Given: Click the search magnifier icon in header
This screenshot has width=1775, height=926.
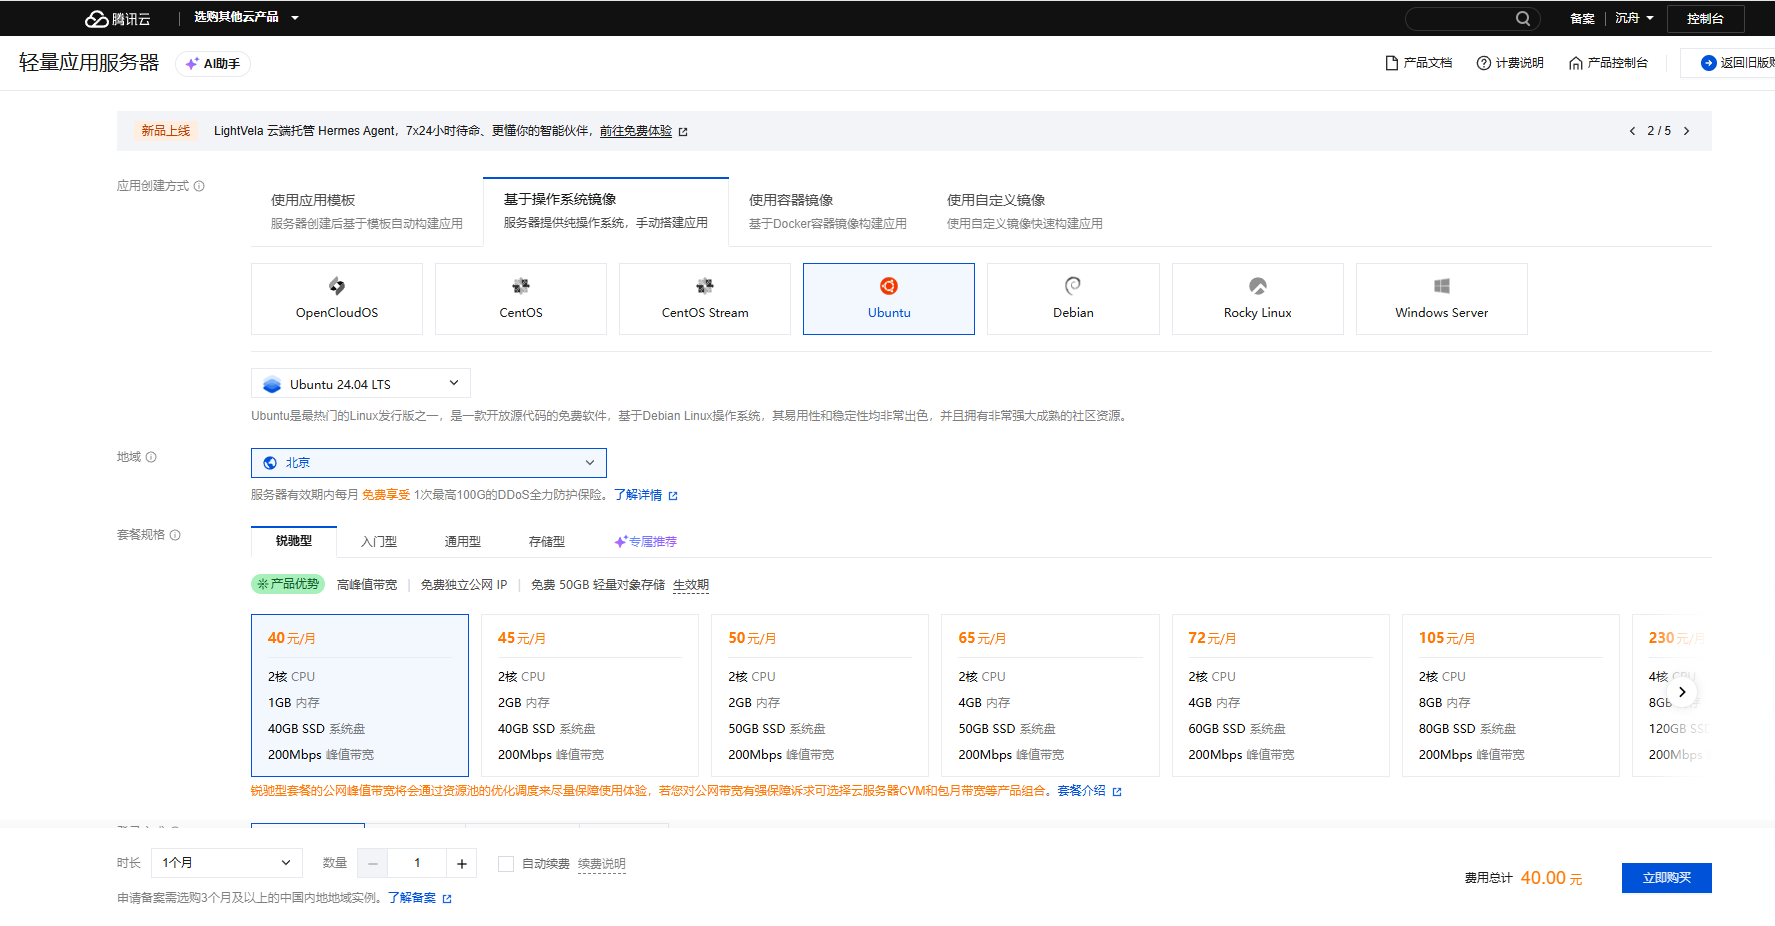Looking at the screenshot, I should (x=1523, y=18).
